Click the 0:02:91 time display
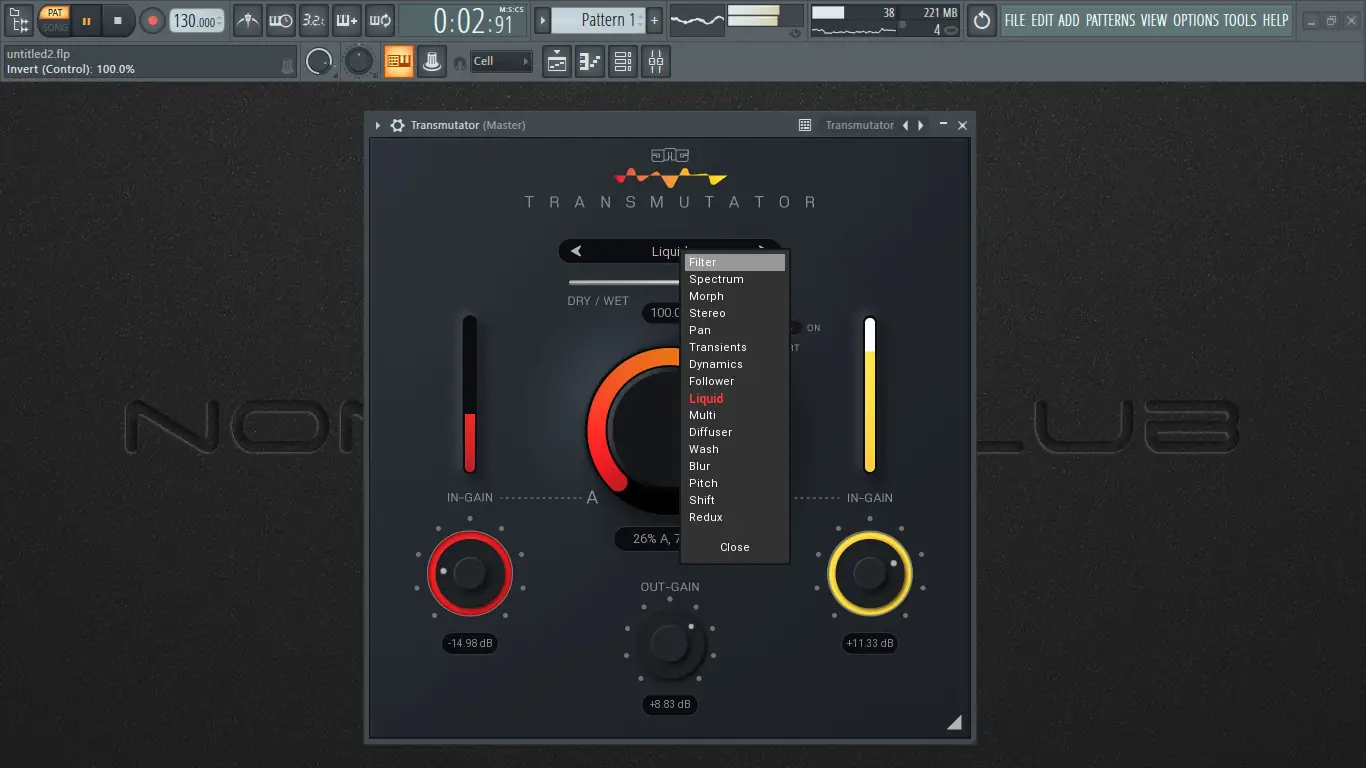 click(x=464, y=20)
